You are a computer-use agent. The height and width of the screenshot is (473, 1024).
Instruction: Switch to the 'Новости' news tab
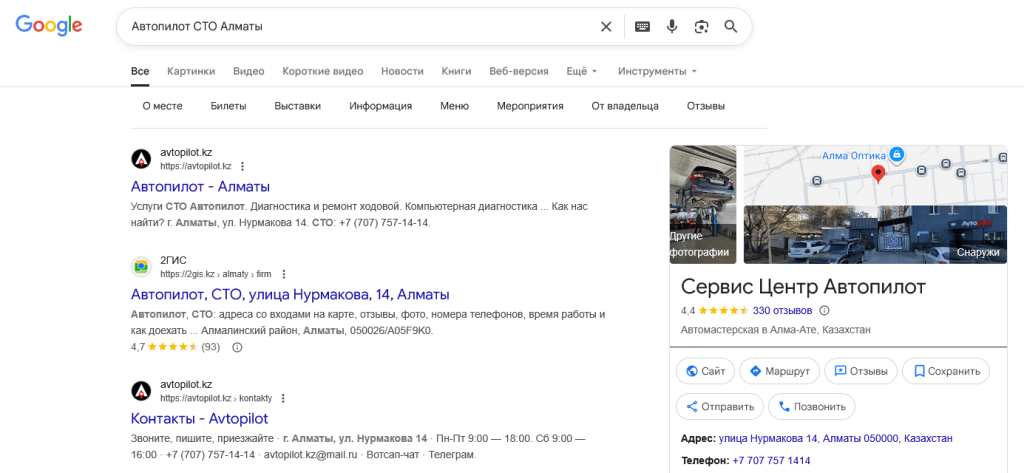(x=402, y=72)
